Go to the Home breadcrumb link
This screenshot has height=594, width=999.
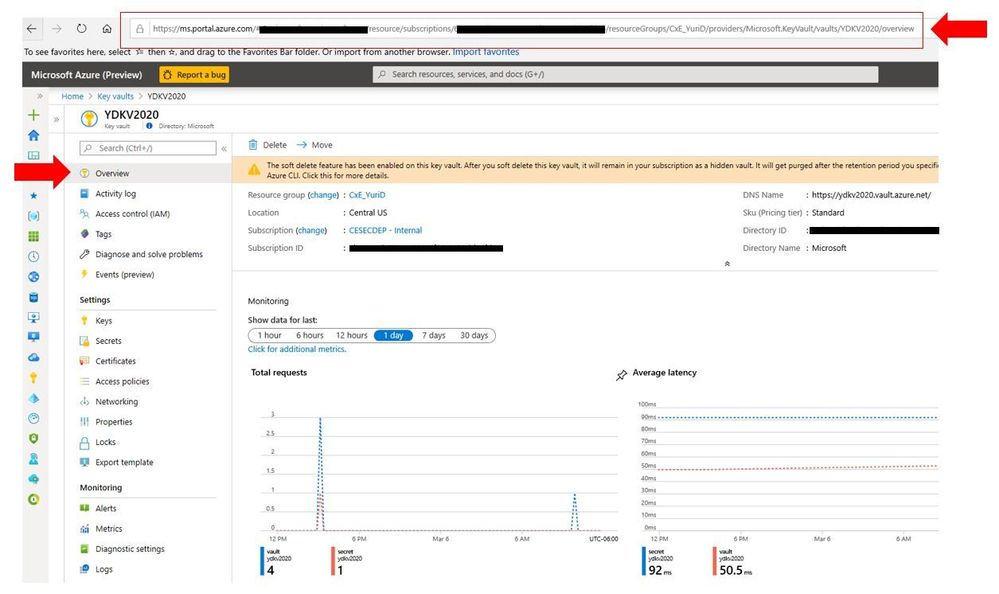click(72, 96)
